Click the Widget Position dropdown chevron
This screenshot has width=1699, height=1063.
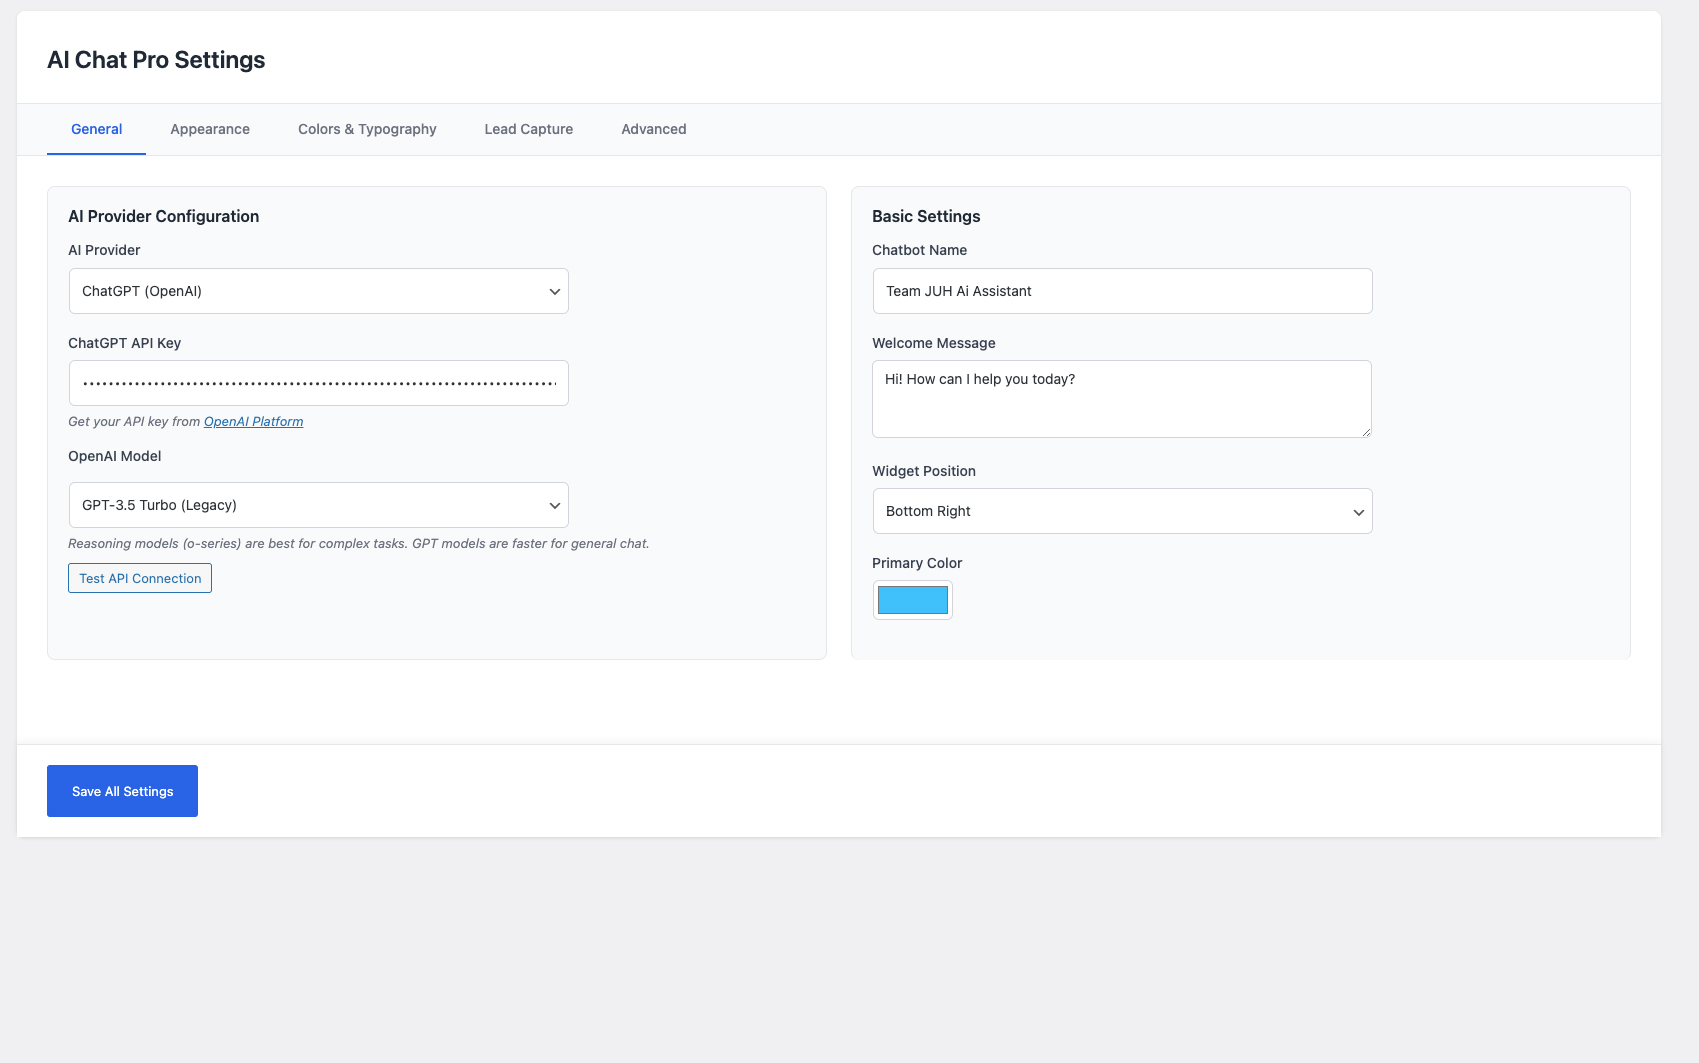(x=1359, y=511)
